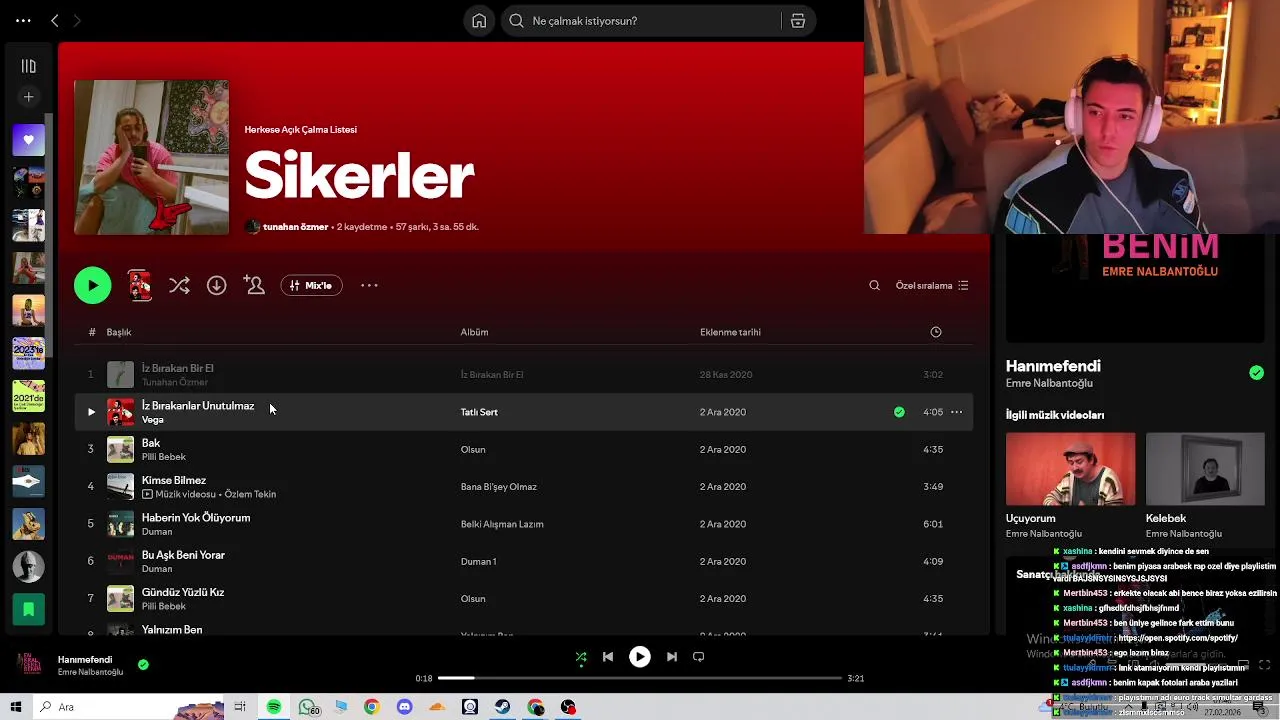Sort by Albüm column header

click(x=474, y=332)
